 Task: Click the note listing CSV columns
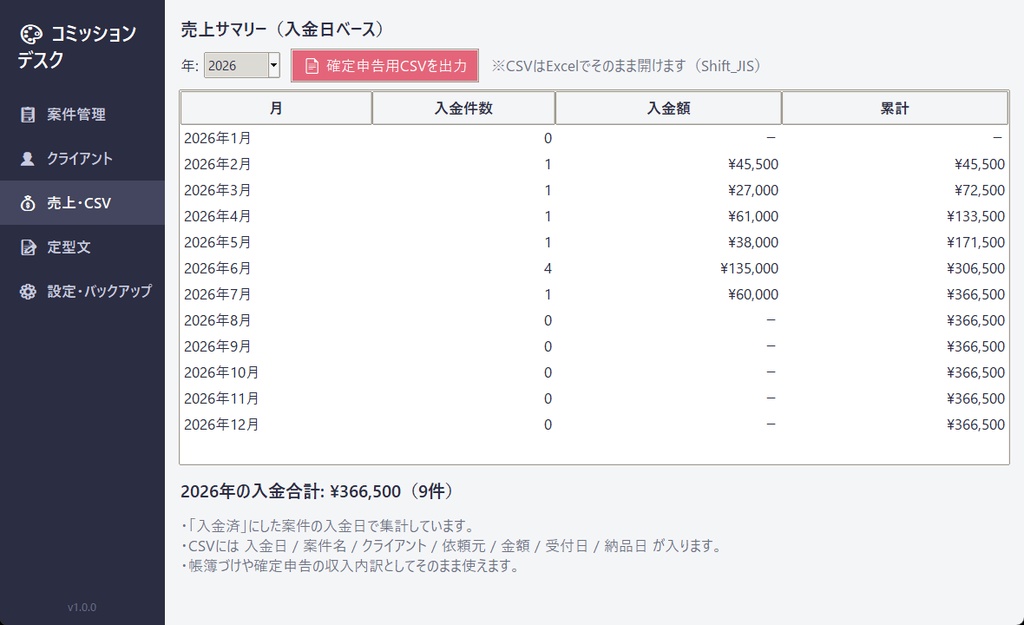click(452, 546)
